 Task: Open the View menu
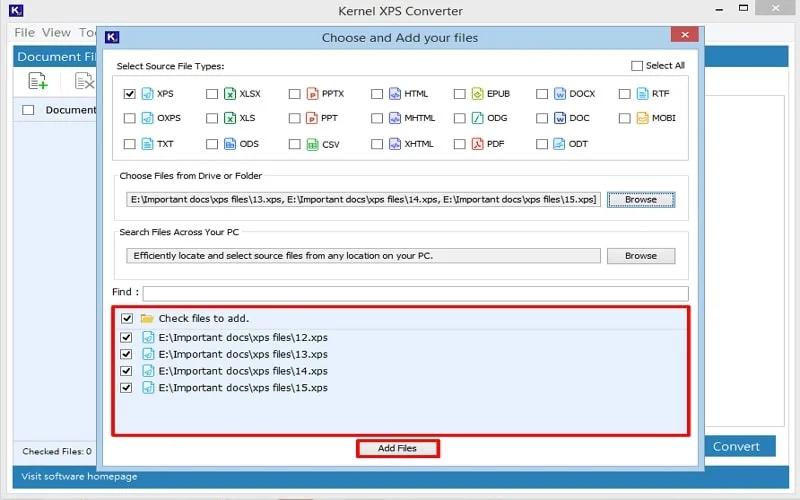pyautogui.click(x=56, y=33)
